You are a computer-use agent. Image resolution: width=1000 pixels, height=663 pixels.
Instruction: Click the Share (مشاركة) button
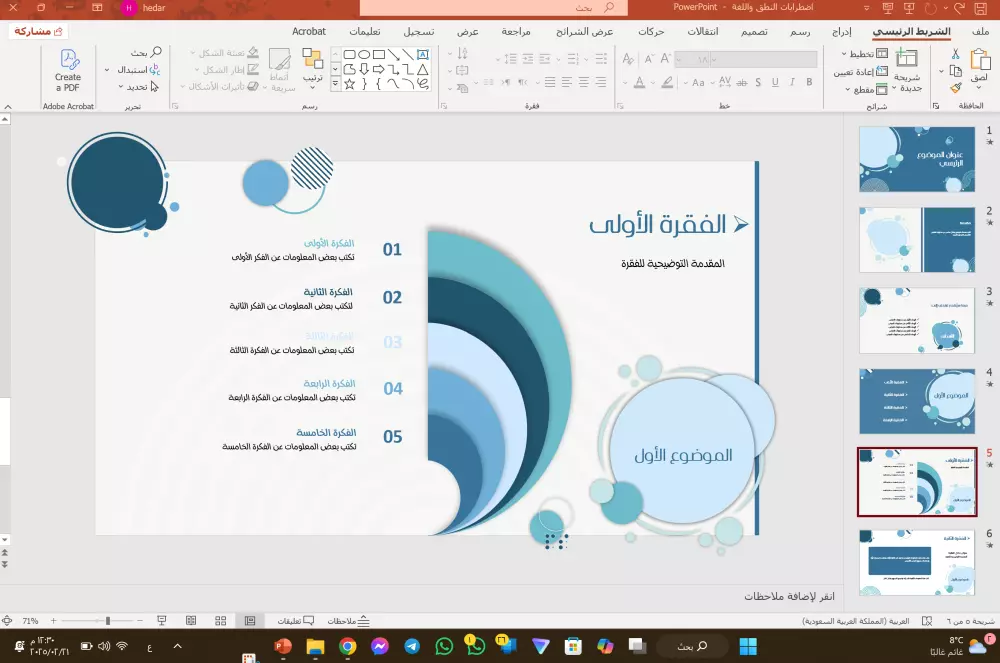pyautogui.click(x=38, y=30)
